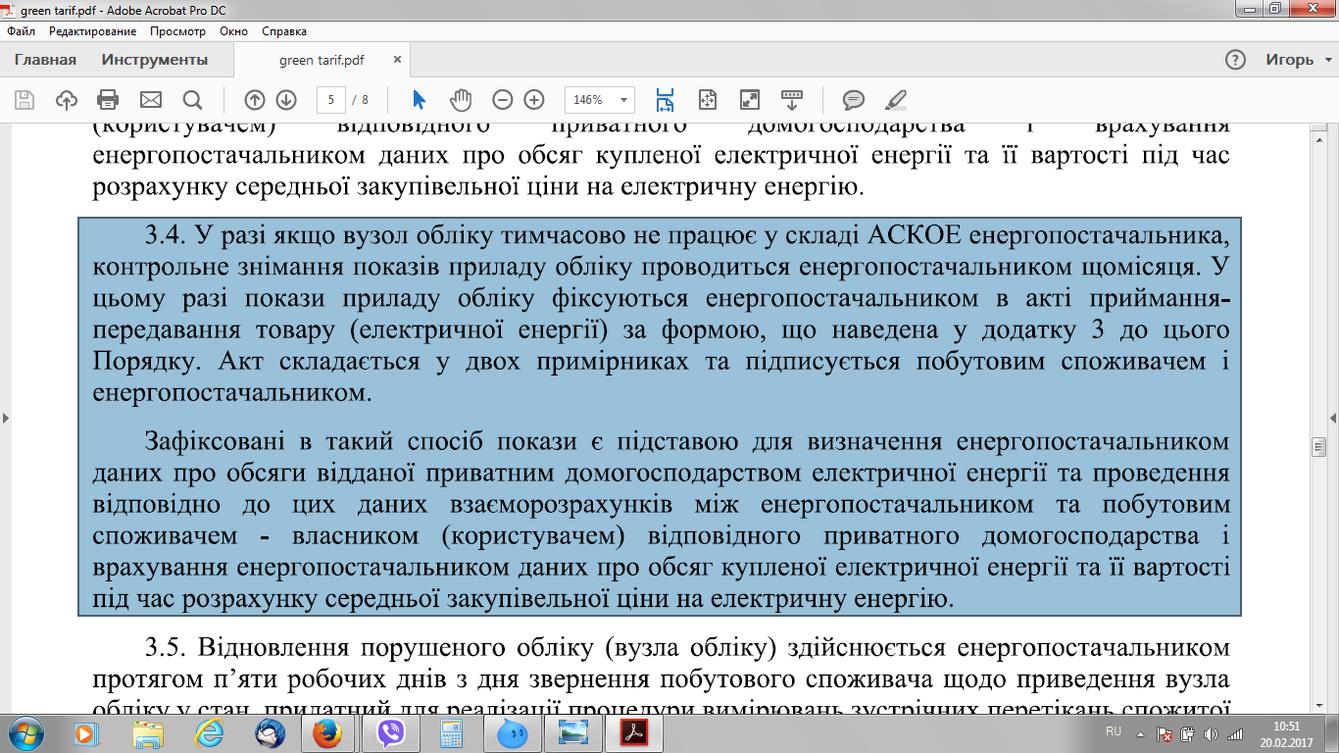The image size is (1339, 753).
Task: Click the vertical scrollbar thumb
Action: [1319, 447]
